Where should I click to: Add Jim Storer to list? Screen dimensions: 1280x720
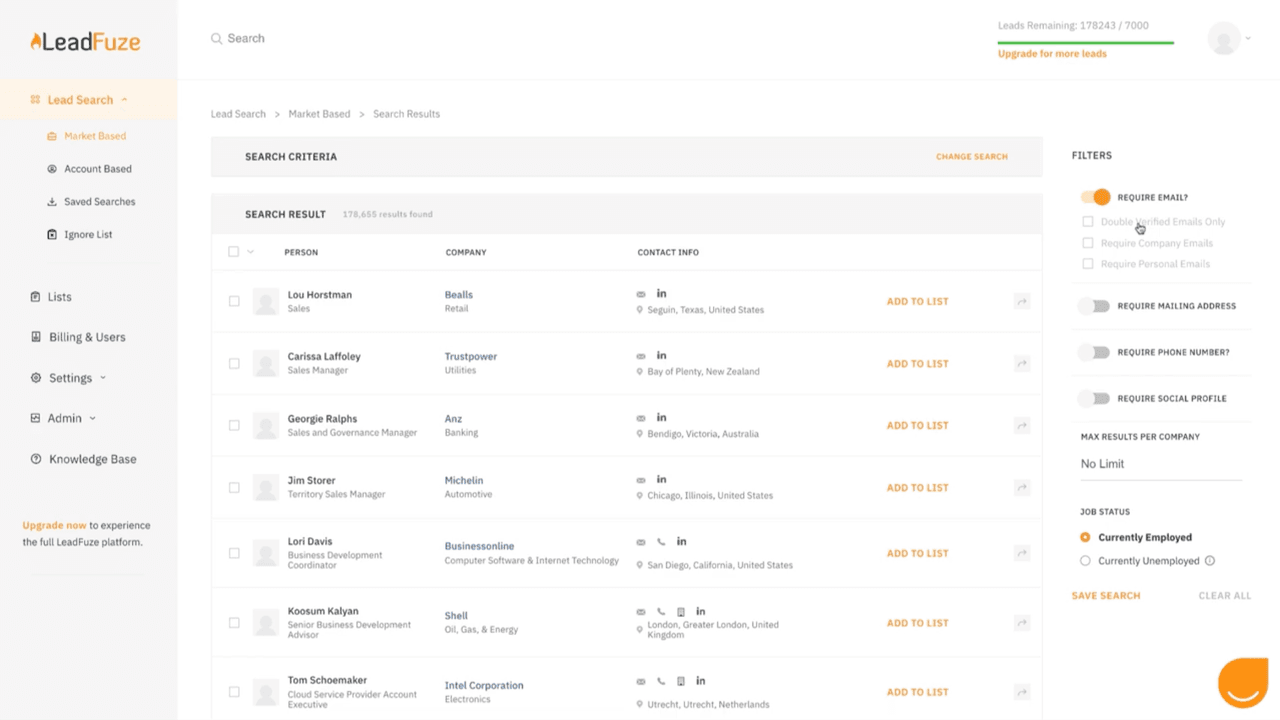coord(918,488)
